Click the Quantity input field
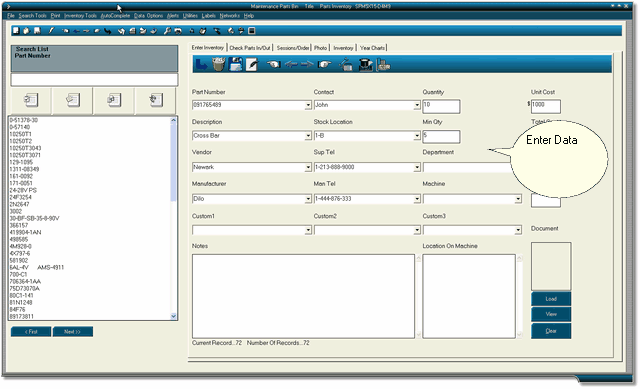This screenshot has height=389, width=640. click(x=441, y=106)
